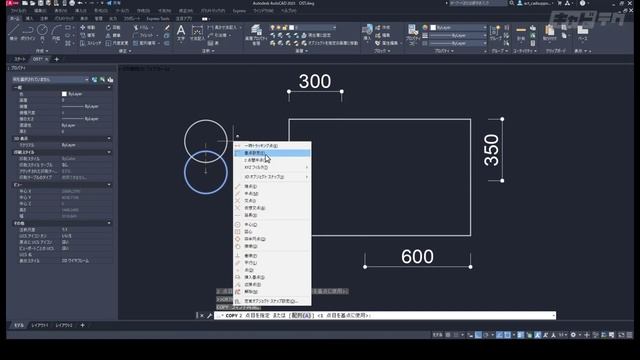
Task: Switch to the レイアウト1 layout tab
Action: coord(40,325)
